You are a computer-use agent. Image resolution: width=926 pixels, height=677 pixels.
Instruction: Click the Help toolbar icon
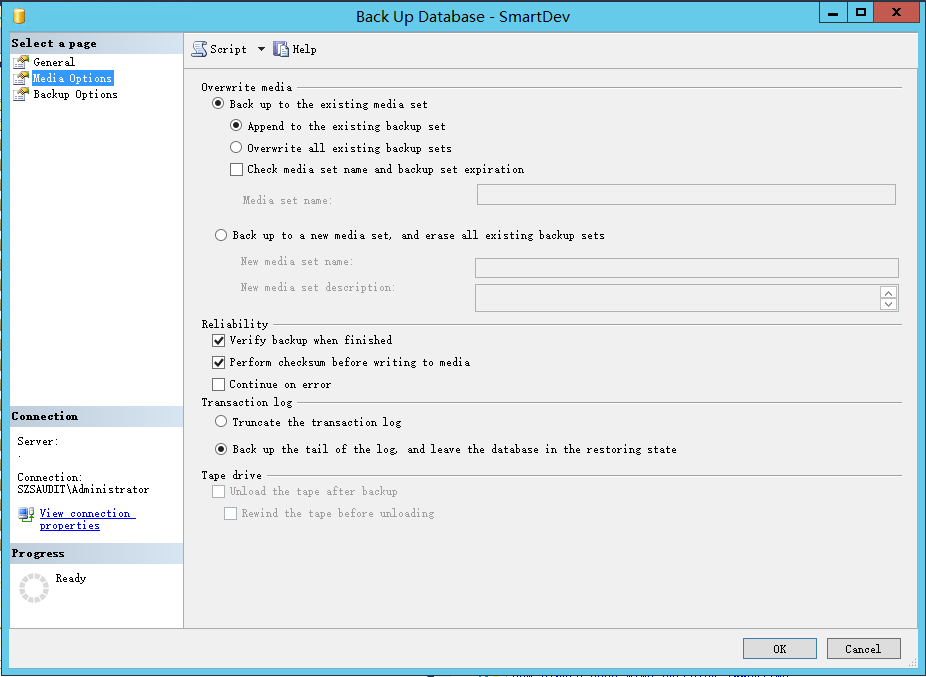tap(281, 49)
